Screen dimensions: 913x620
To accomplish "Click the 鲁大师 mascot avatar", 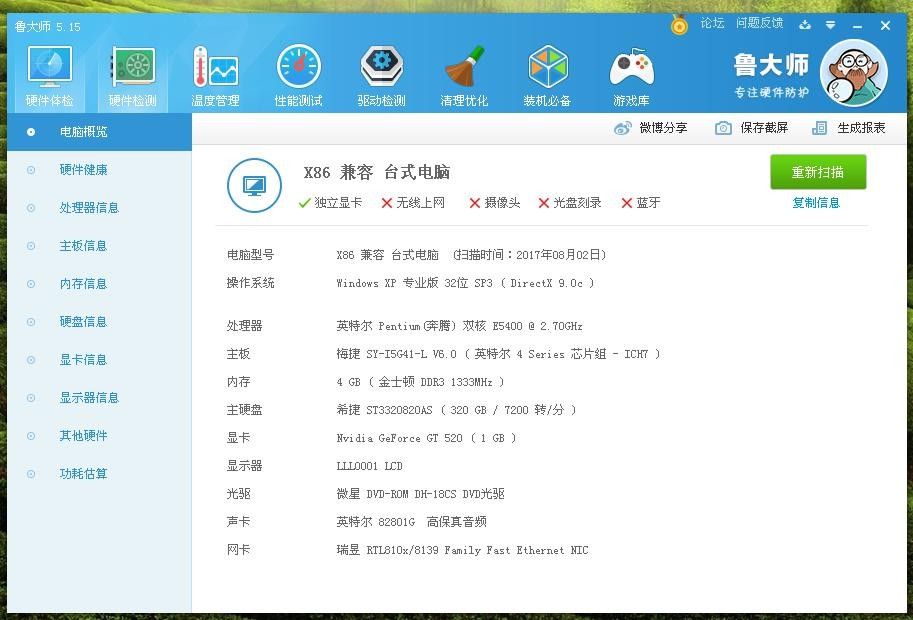I will pyautogui.click(x=854, y=73).
